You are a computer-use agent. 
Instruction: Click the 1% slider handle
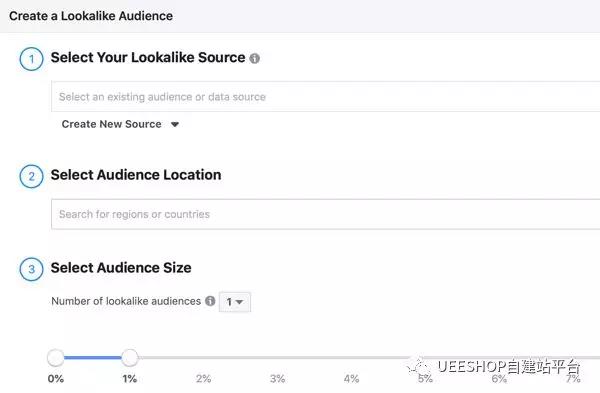tap(130, 357)
